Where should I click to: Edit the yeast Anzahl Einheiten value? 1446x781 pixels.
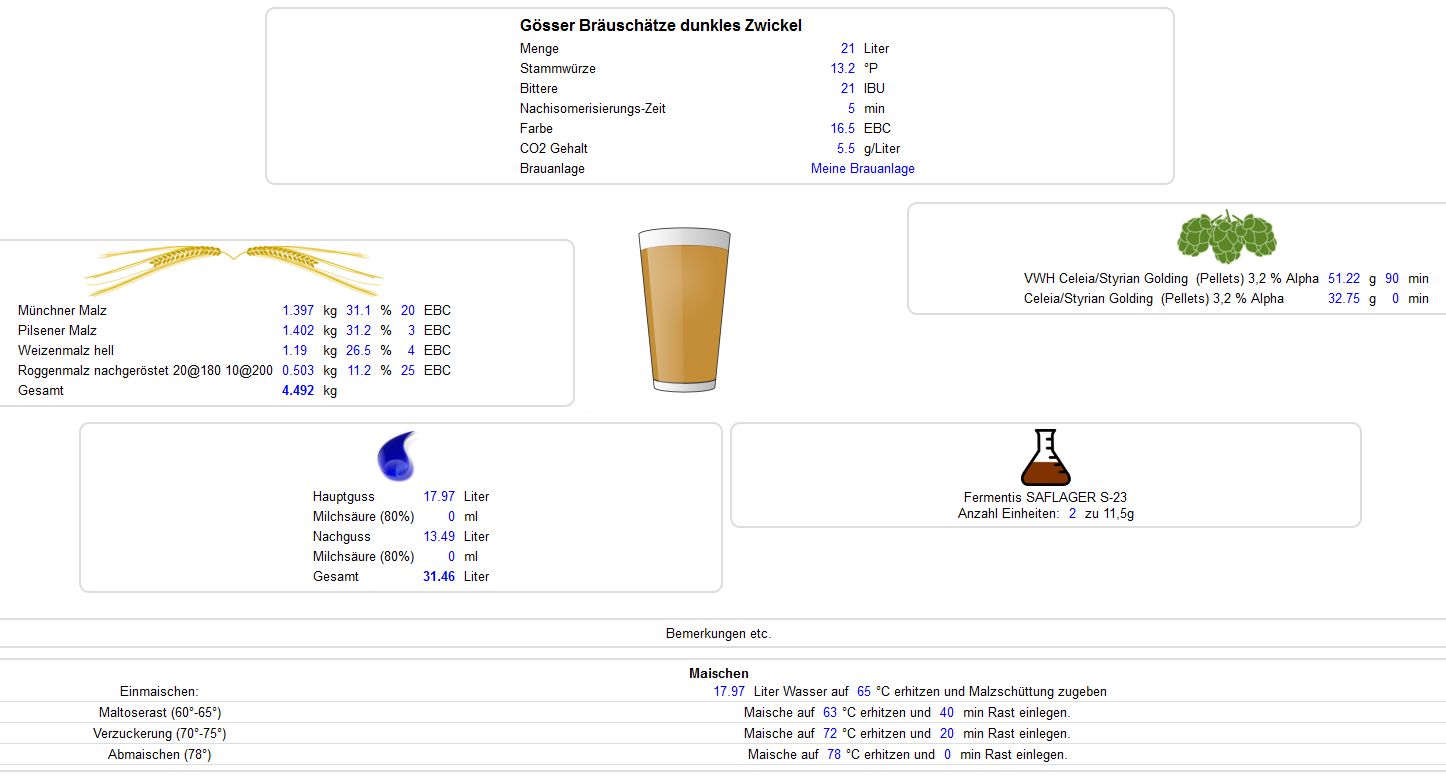click(x=1072, y=514)
